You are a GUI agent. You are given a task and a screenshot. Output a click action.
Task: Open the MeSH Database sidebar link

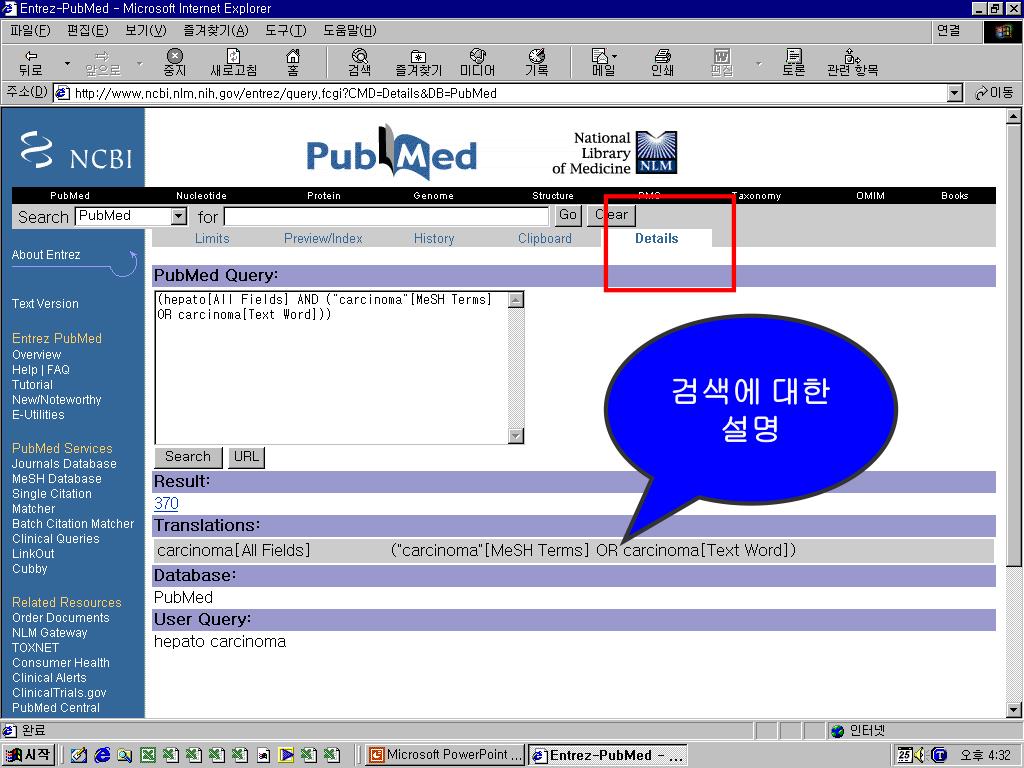coord(57,479)
